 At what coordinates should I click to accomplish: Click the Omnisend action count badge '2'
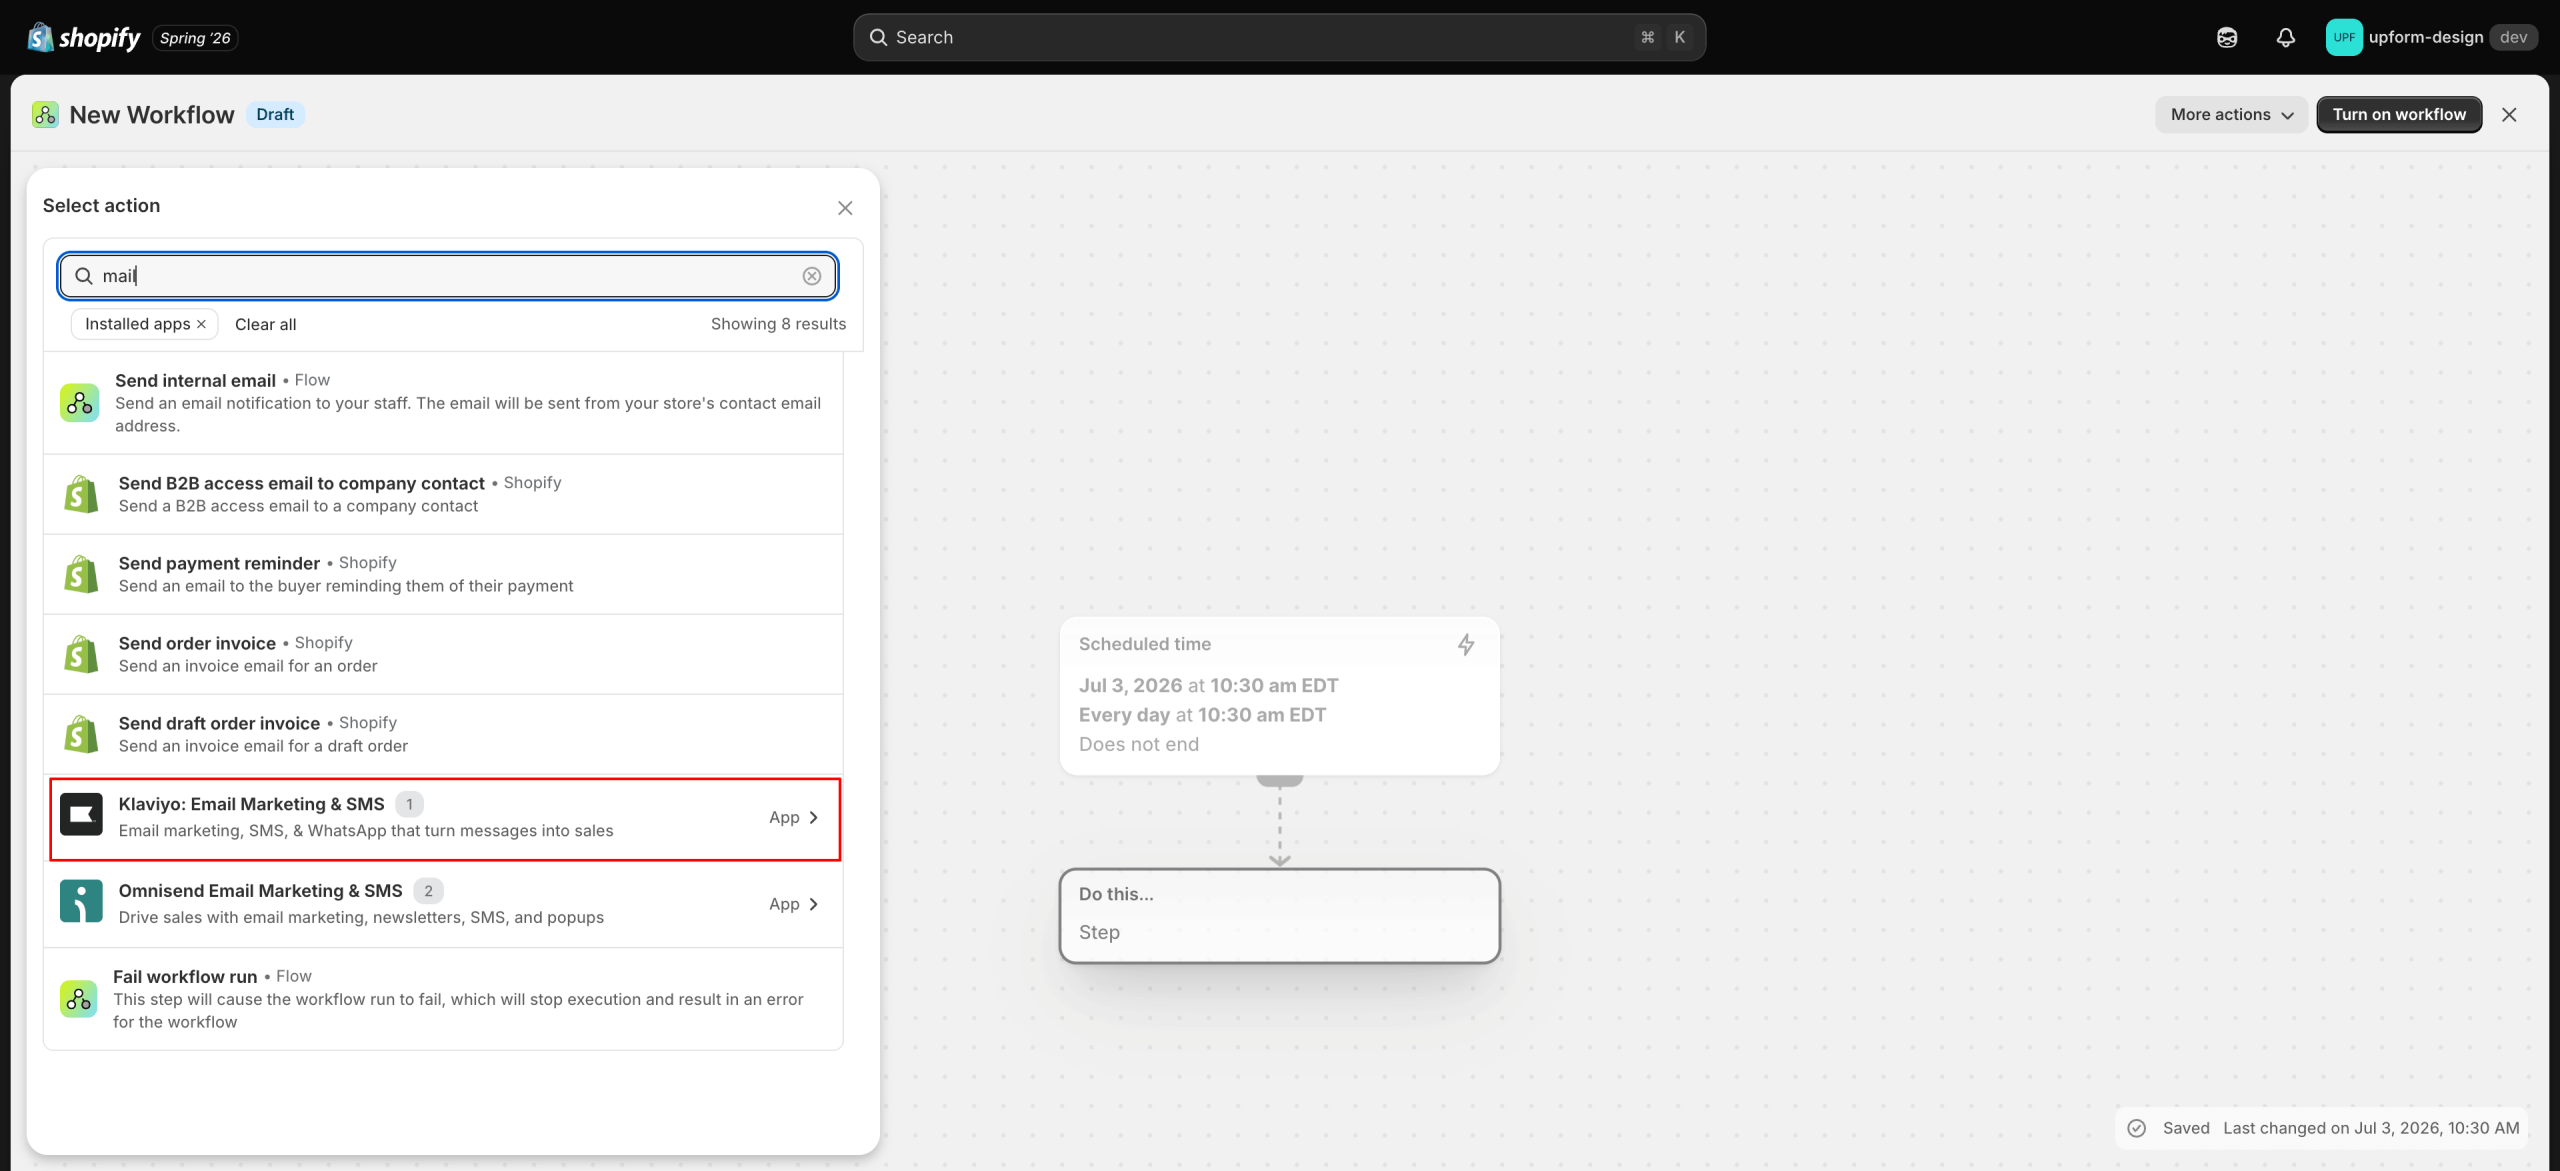428,891
